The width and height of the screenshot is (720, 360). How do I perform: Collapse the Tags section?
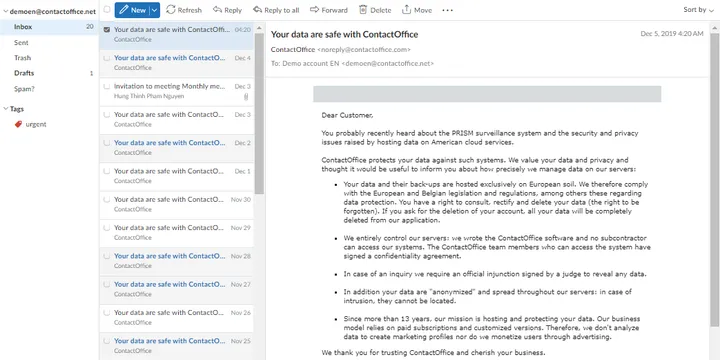pyautogui.click(x=6, y=109)
